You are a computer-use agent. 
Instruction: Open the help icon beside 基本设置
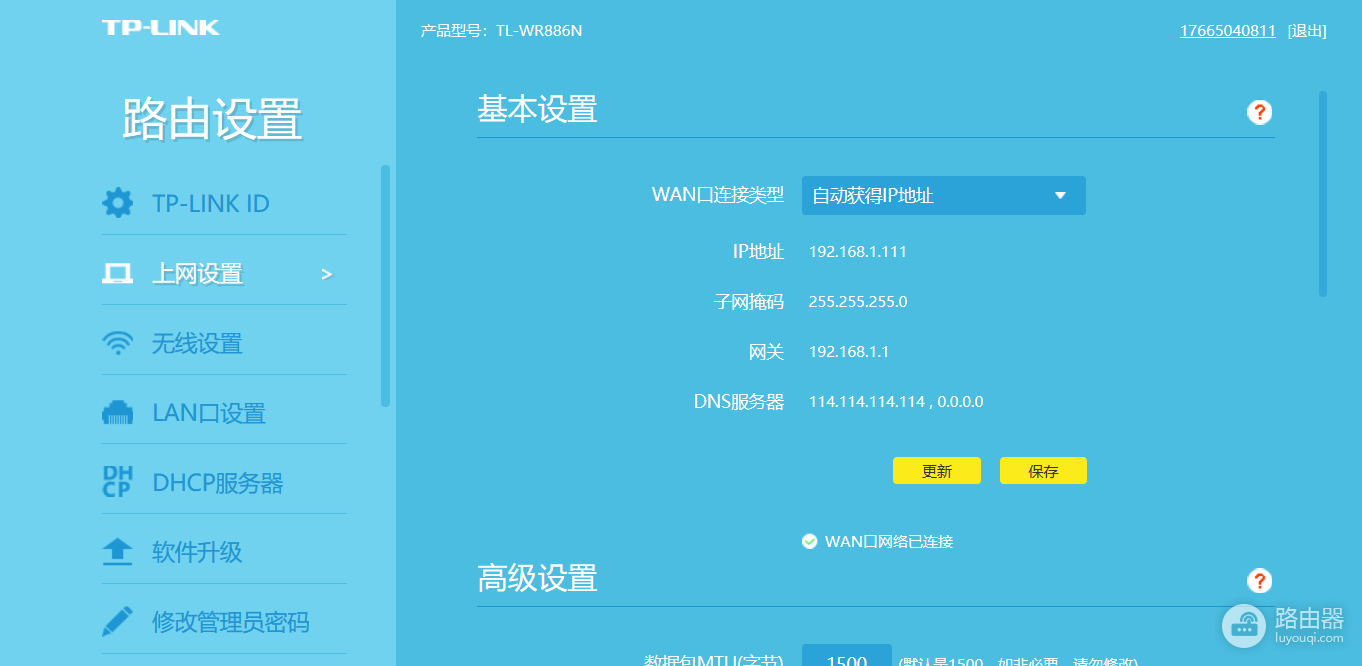click(x=1259, y=112)
